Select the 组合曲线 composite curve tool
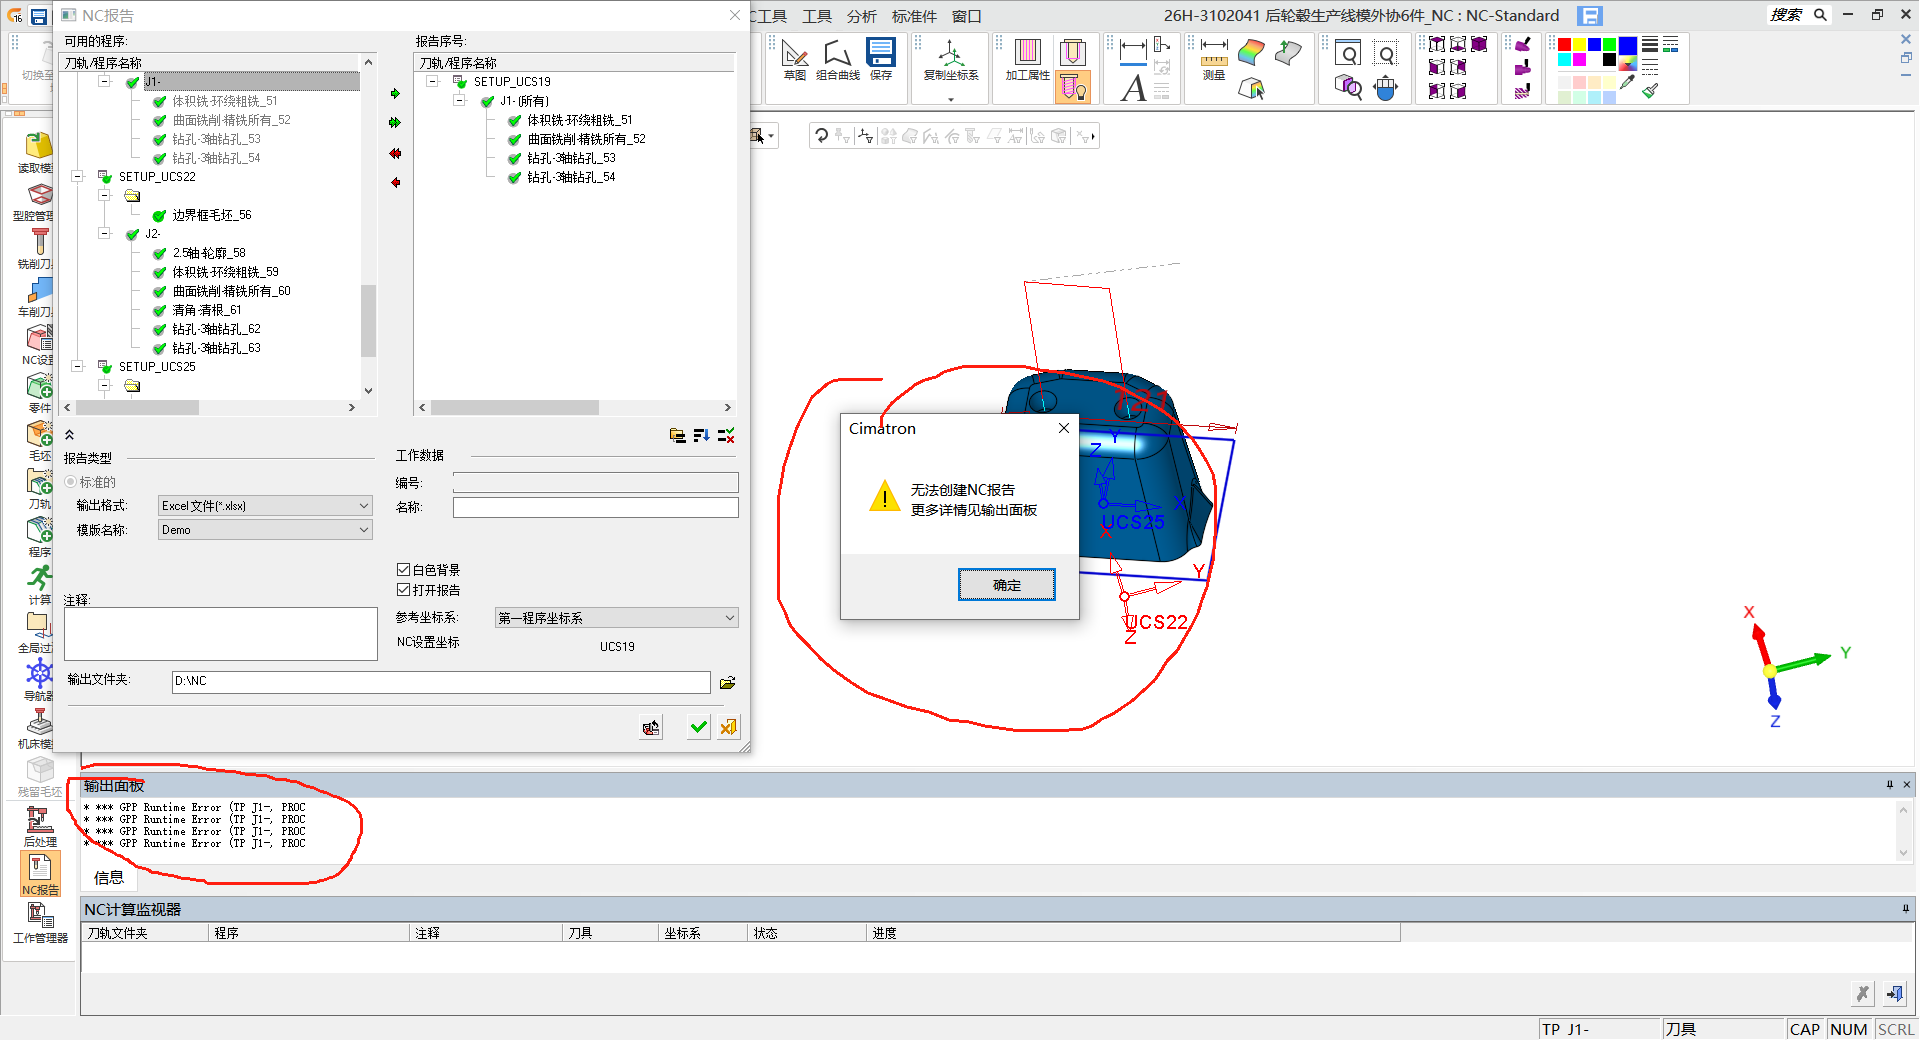 tap(837, 60)
